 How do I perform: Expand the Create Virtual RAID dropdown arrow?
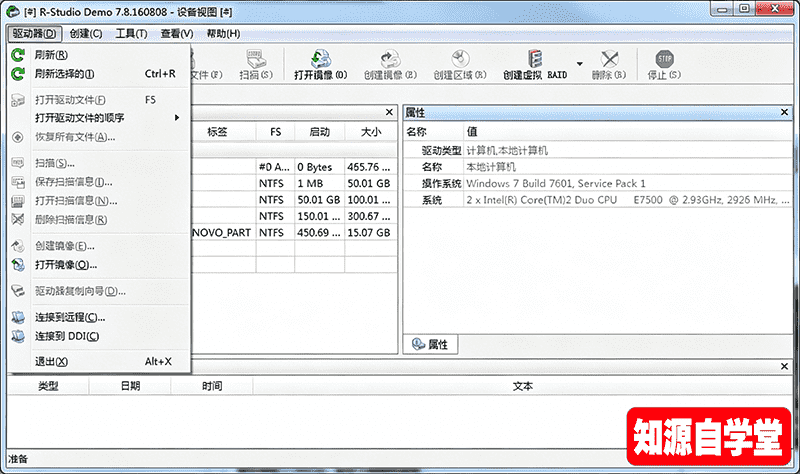click(580, 64)
